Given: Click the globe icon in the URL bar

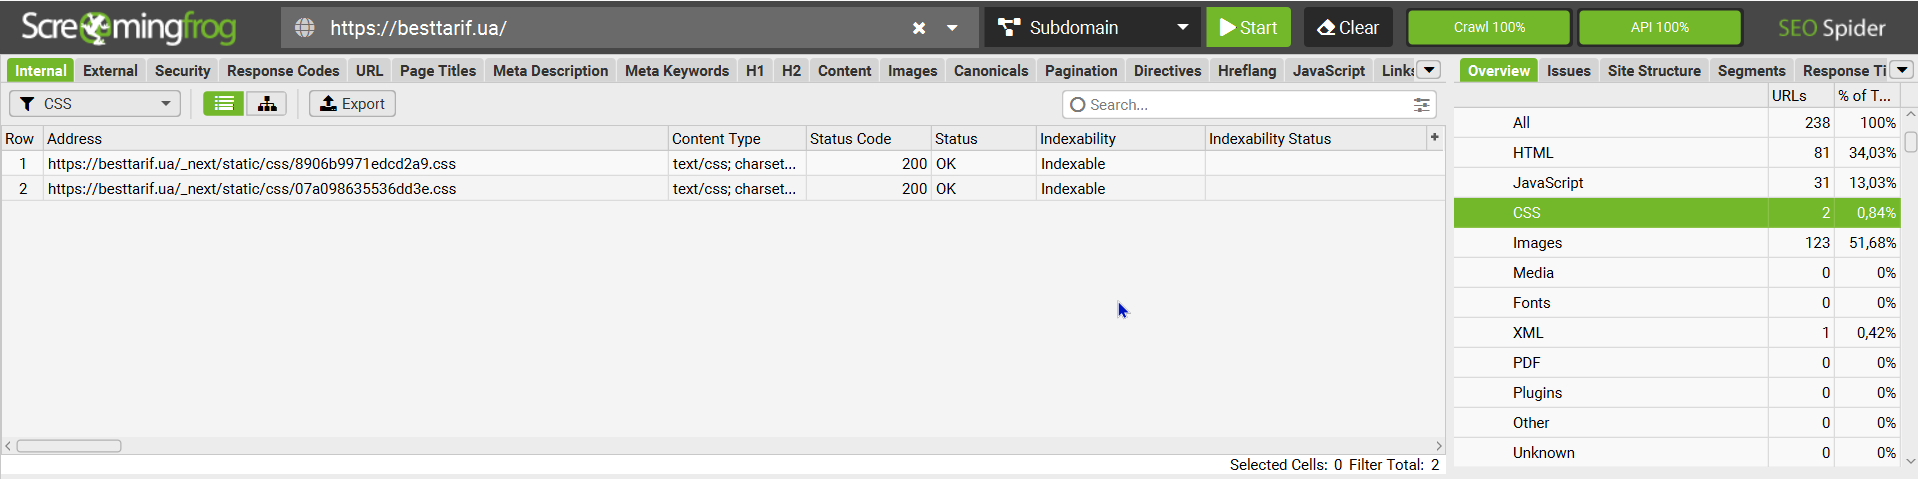Looking at the screenshot, I should click(x=305, y=28).
